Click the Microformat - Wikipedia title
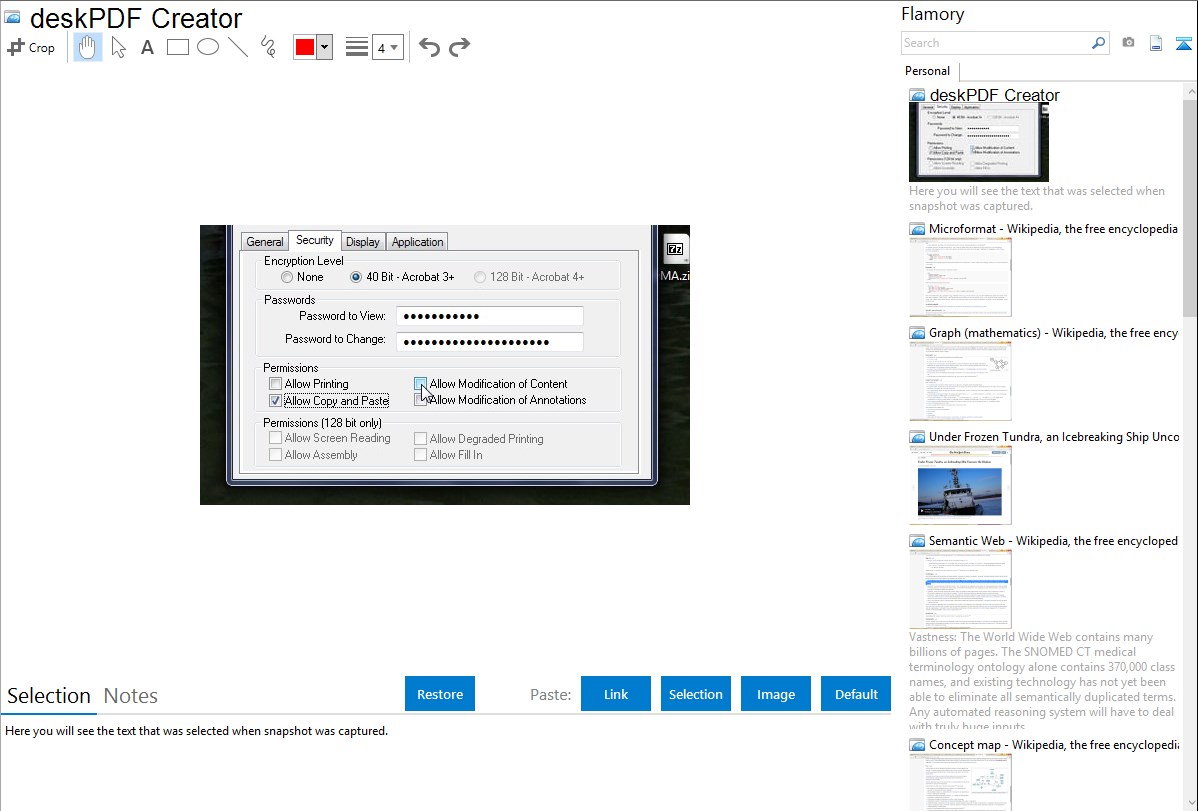The height and width of the screenshot is (811, 1198). coord(1053,229)
